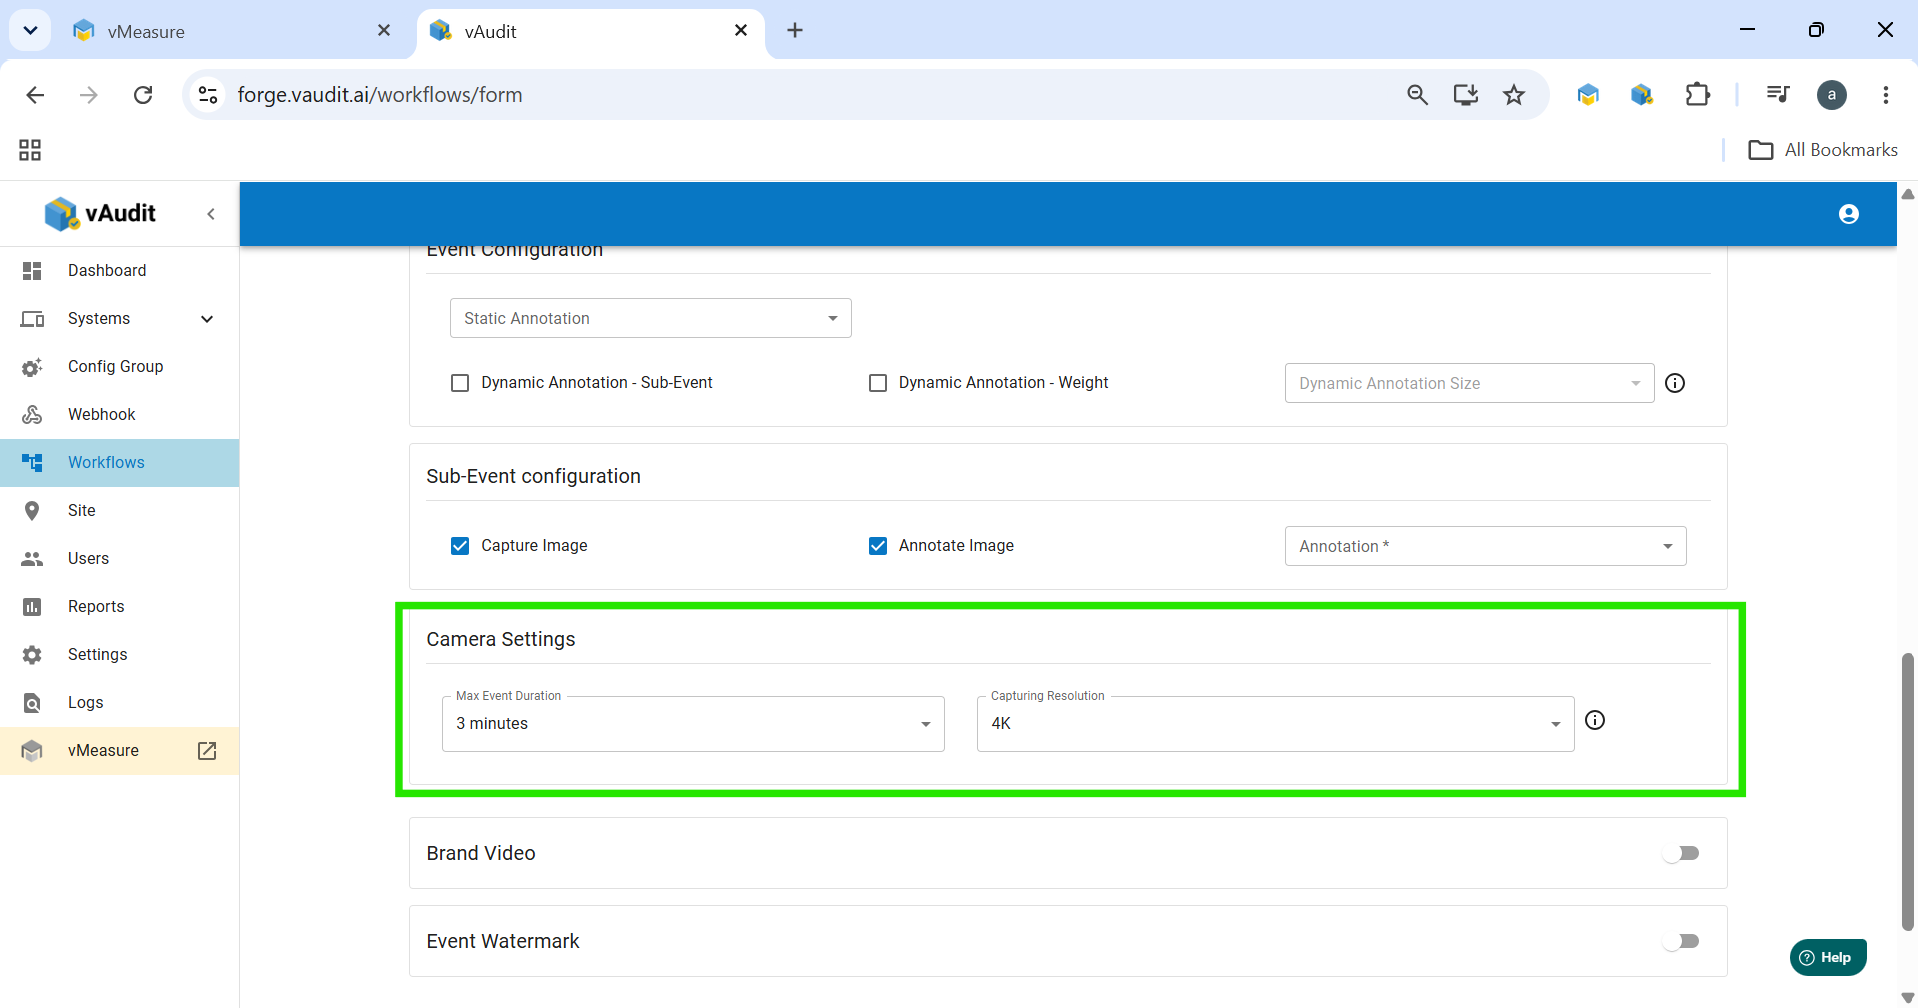This screenshot has width=1918, height=1008.
Task: Reload the page
Action: coord(143,95)
